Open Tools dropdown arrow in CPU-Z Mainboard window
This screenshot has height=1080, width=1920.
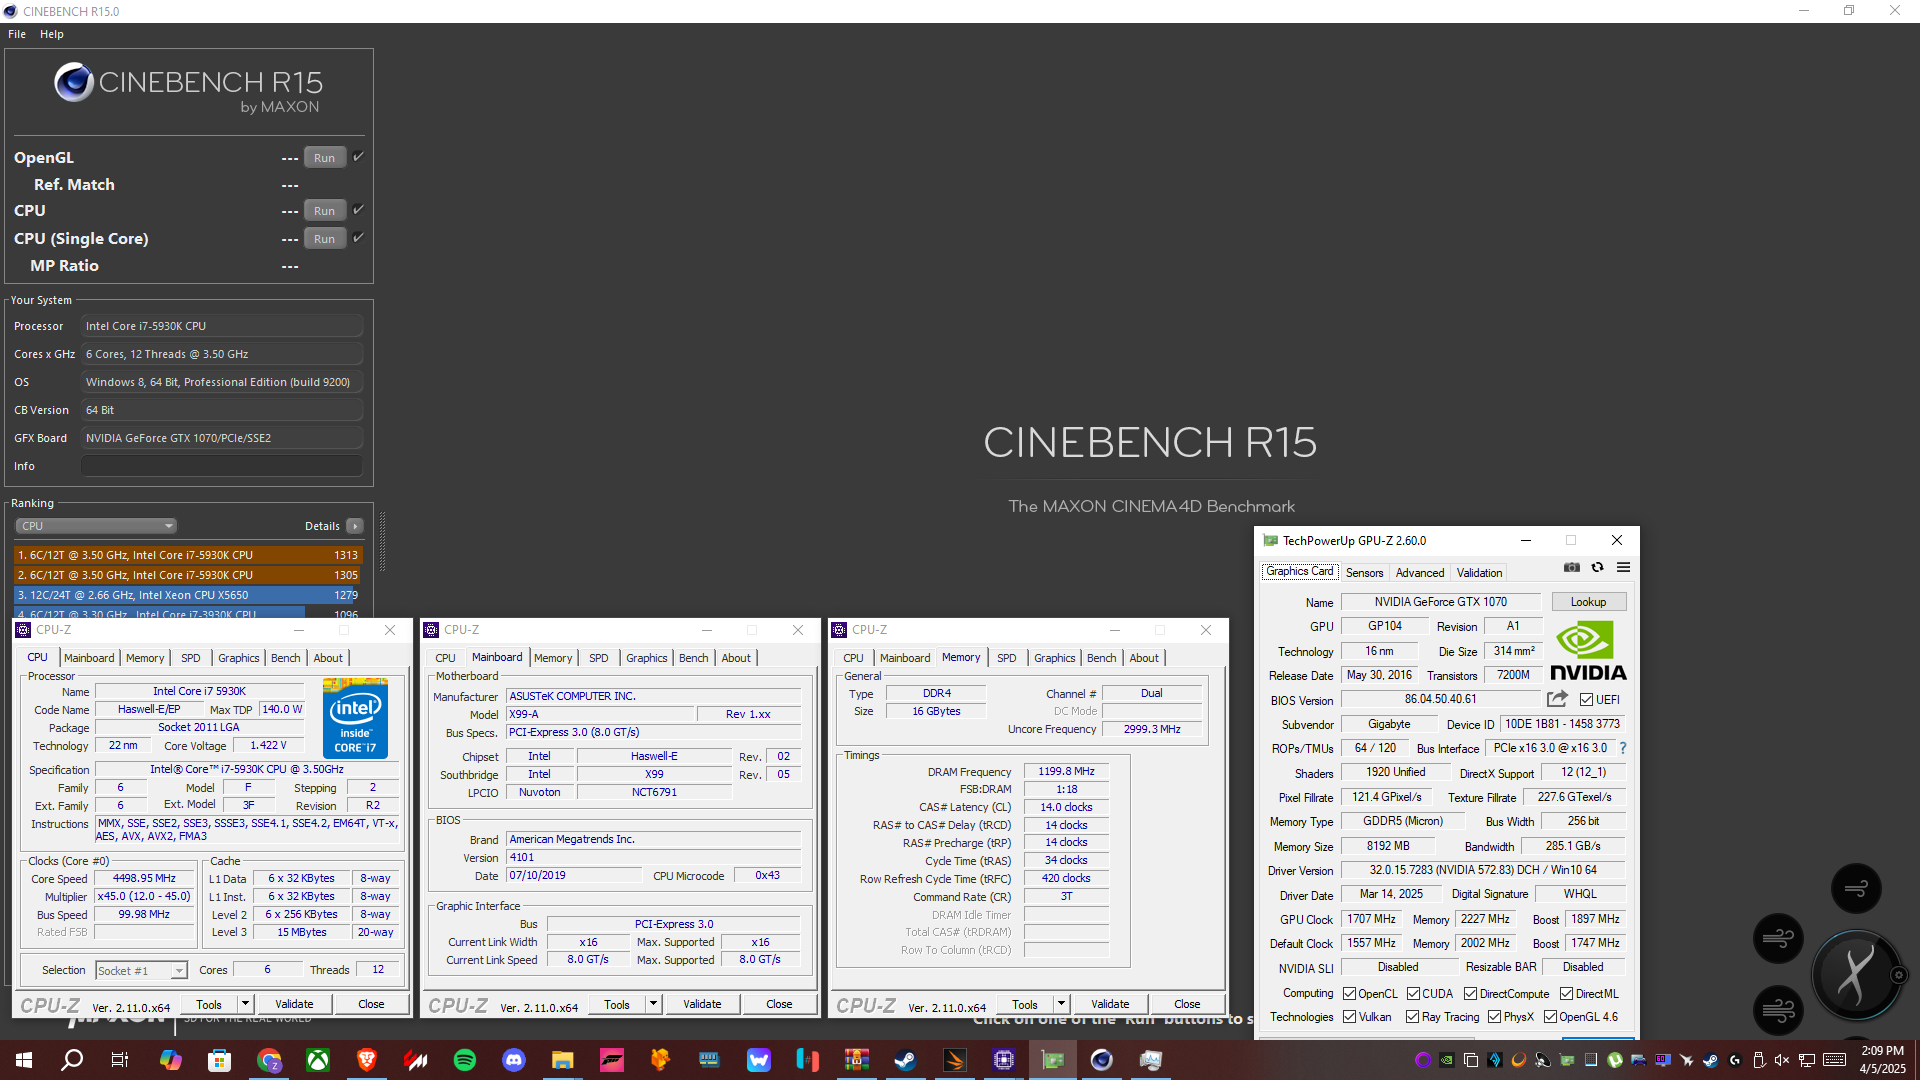(652, 1004)
